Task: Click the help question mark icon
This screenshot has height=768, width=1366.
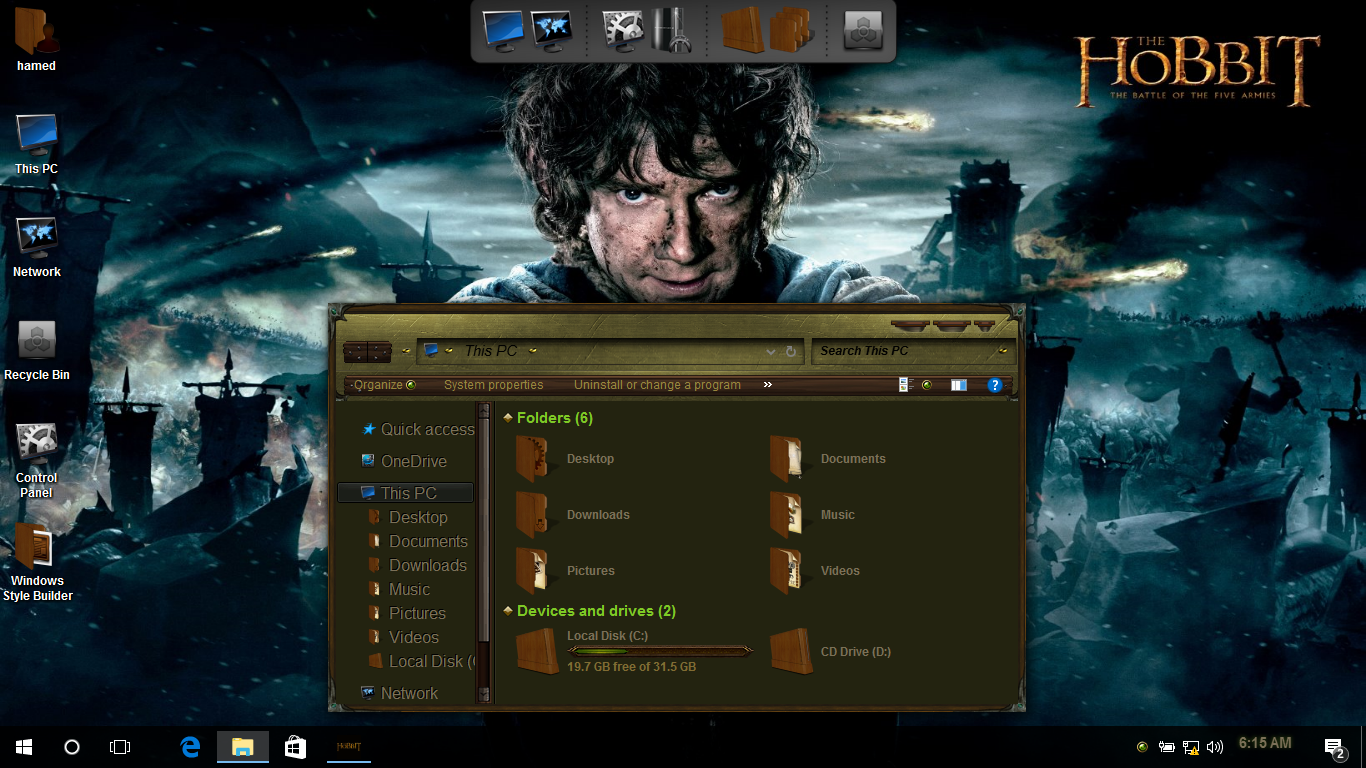Action: 994,385
